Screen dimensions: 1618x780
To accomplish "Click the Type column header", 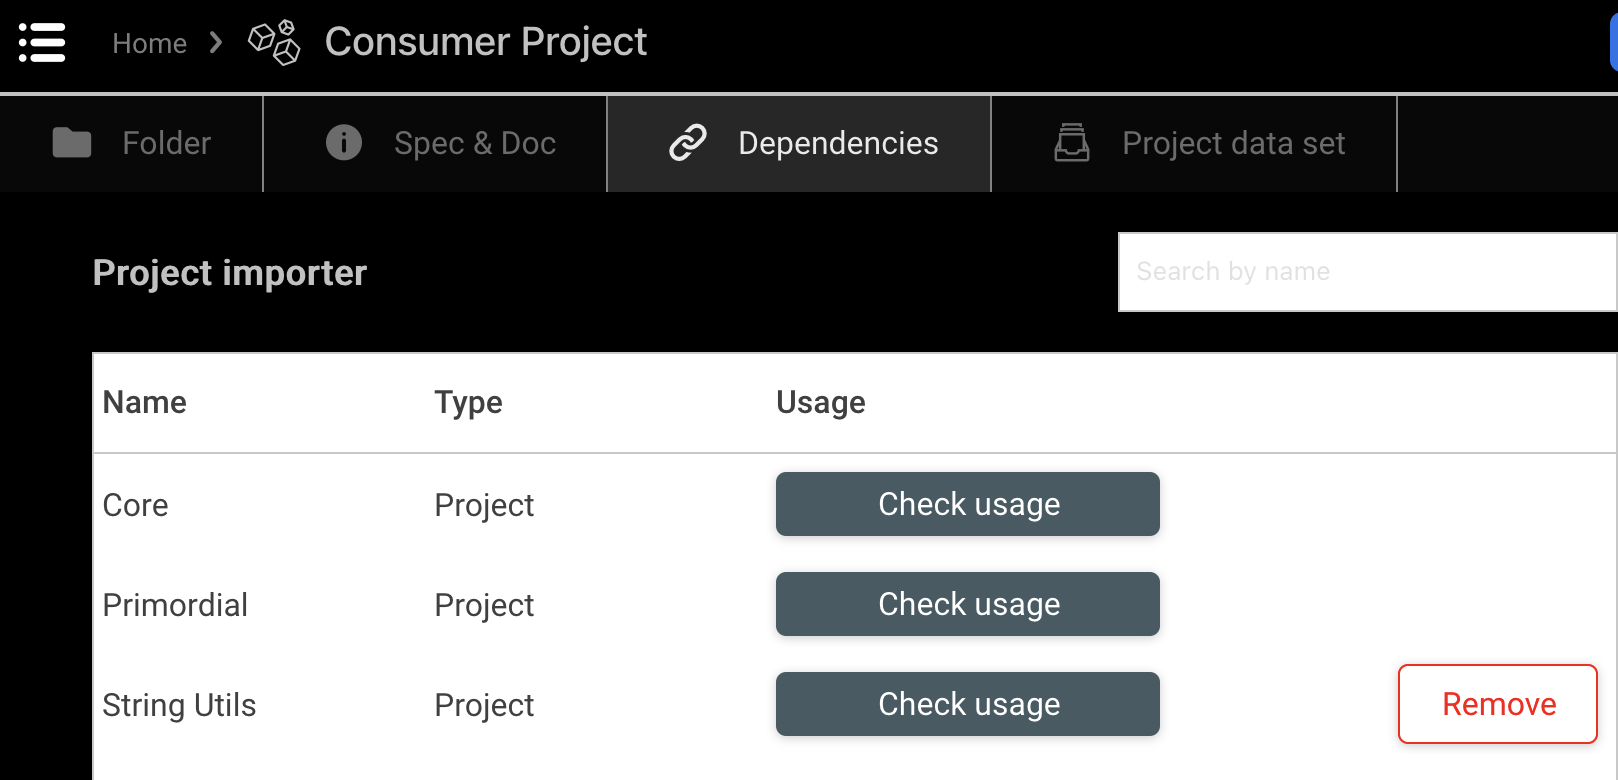I will pyautogui.click(x=468, y=402).
